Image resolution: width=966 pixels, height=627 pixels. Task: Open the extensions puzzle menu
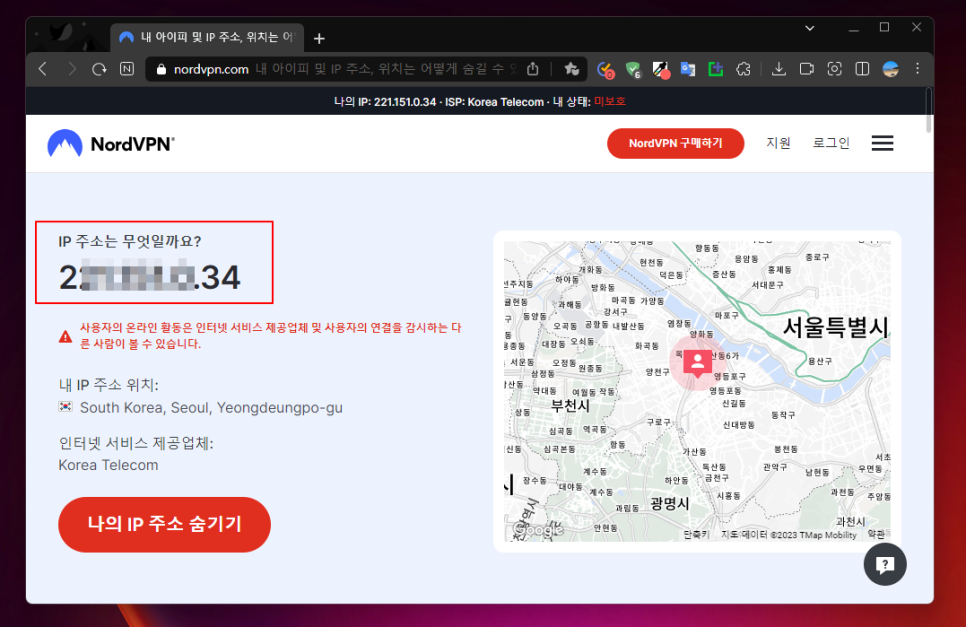[744, 69]
